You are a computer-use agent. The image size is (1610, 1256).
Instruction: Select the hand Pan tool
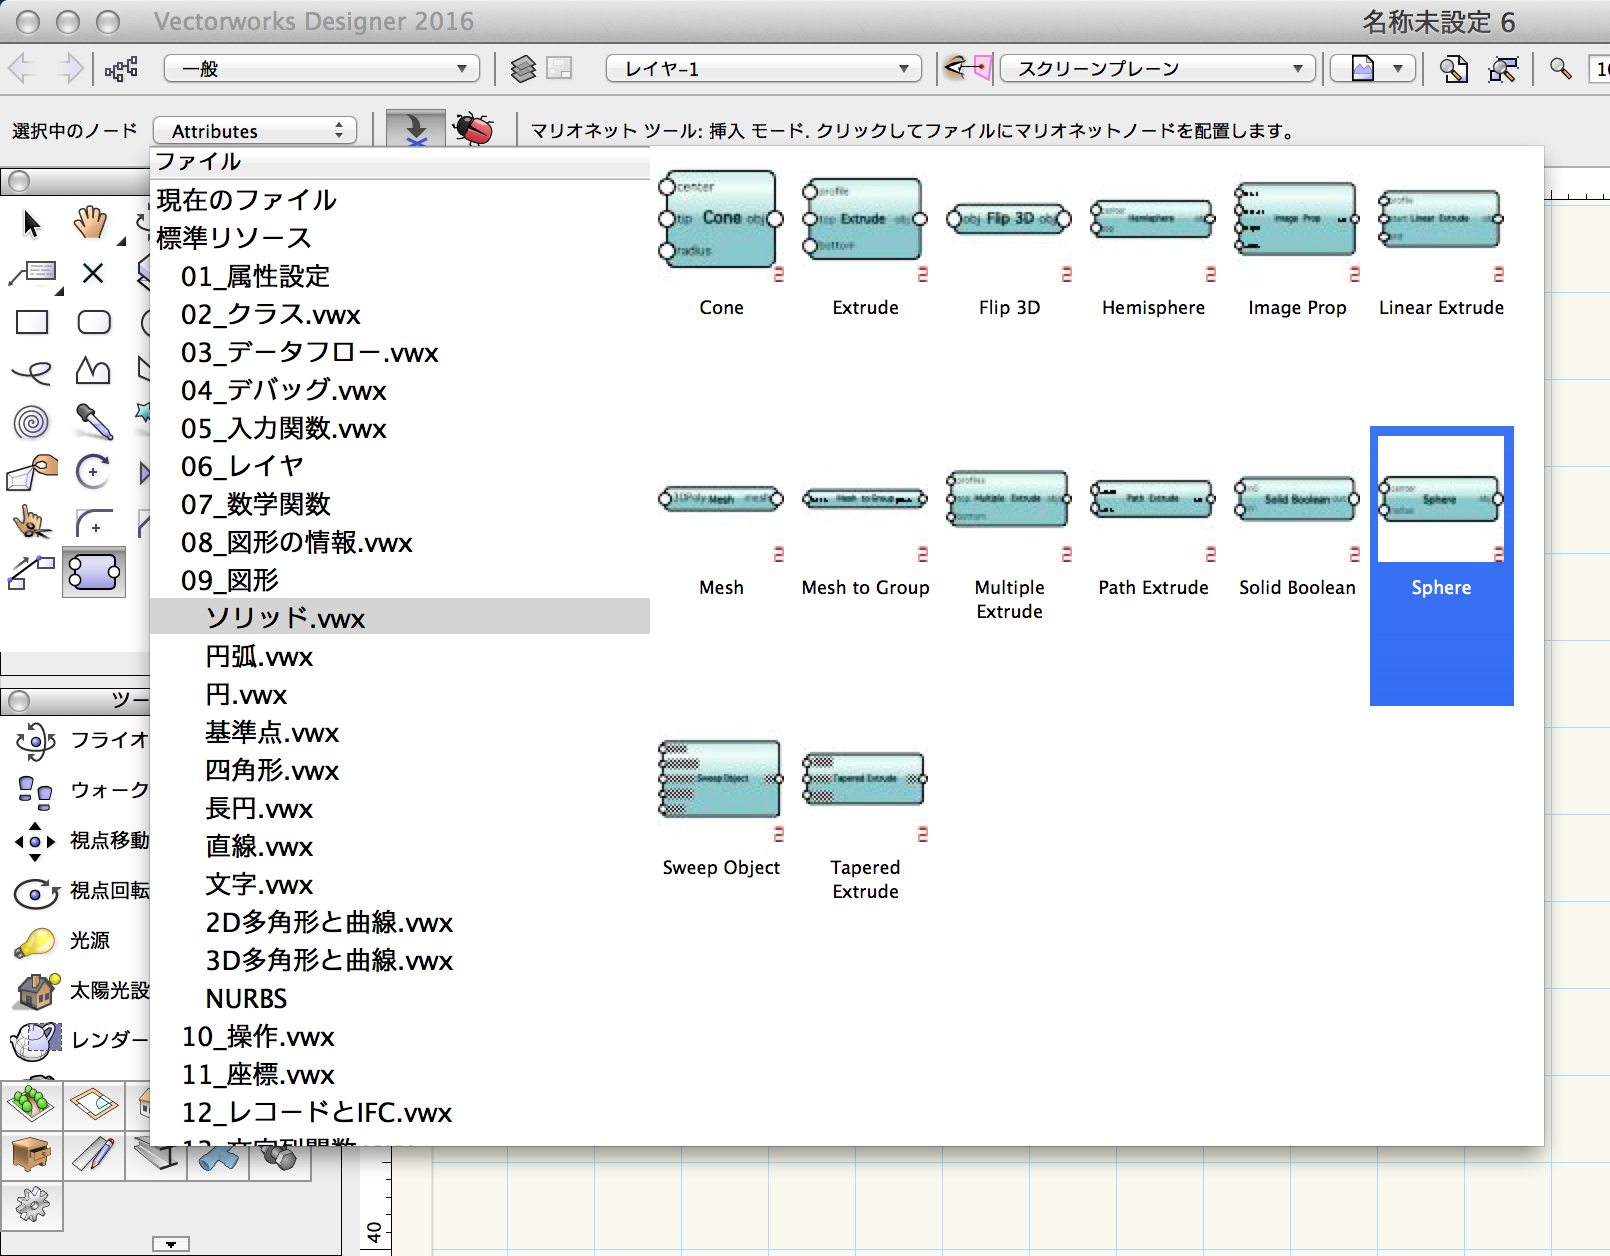(91, 222)
